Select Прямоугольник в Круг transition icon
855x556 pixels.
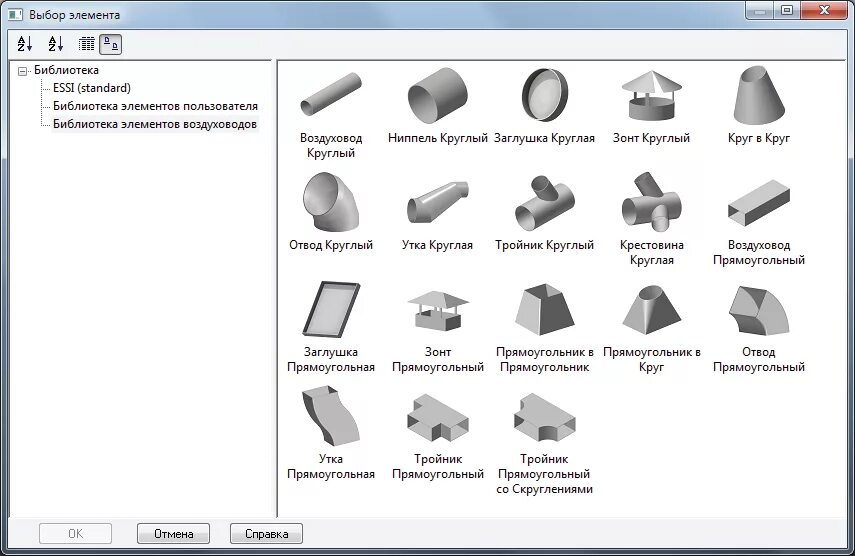[651, 309]
